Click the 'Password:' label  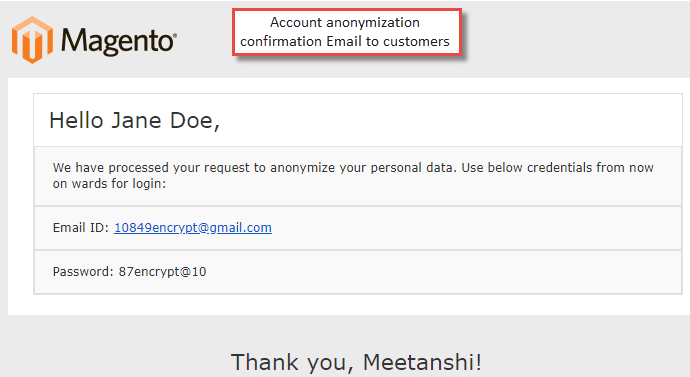(x=83, y=272)
